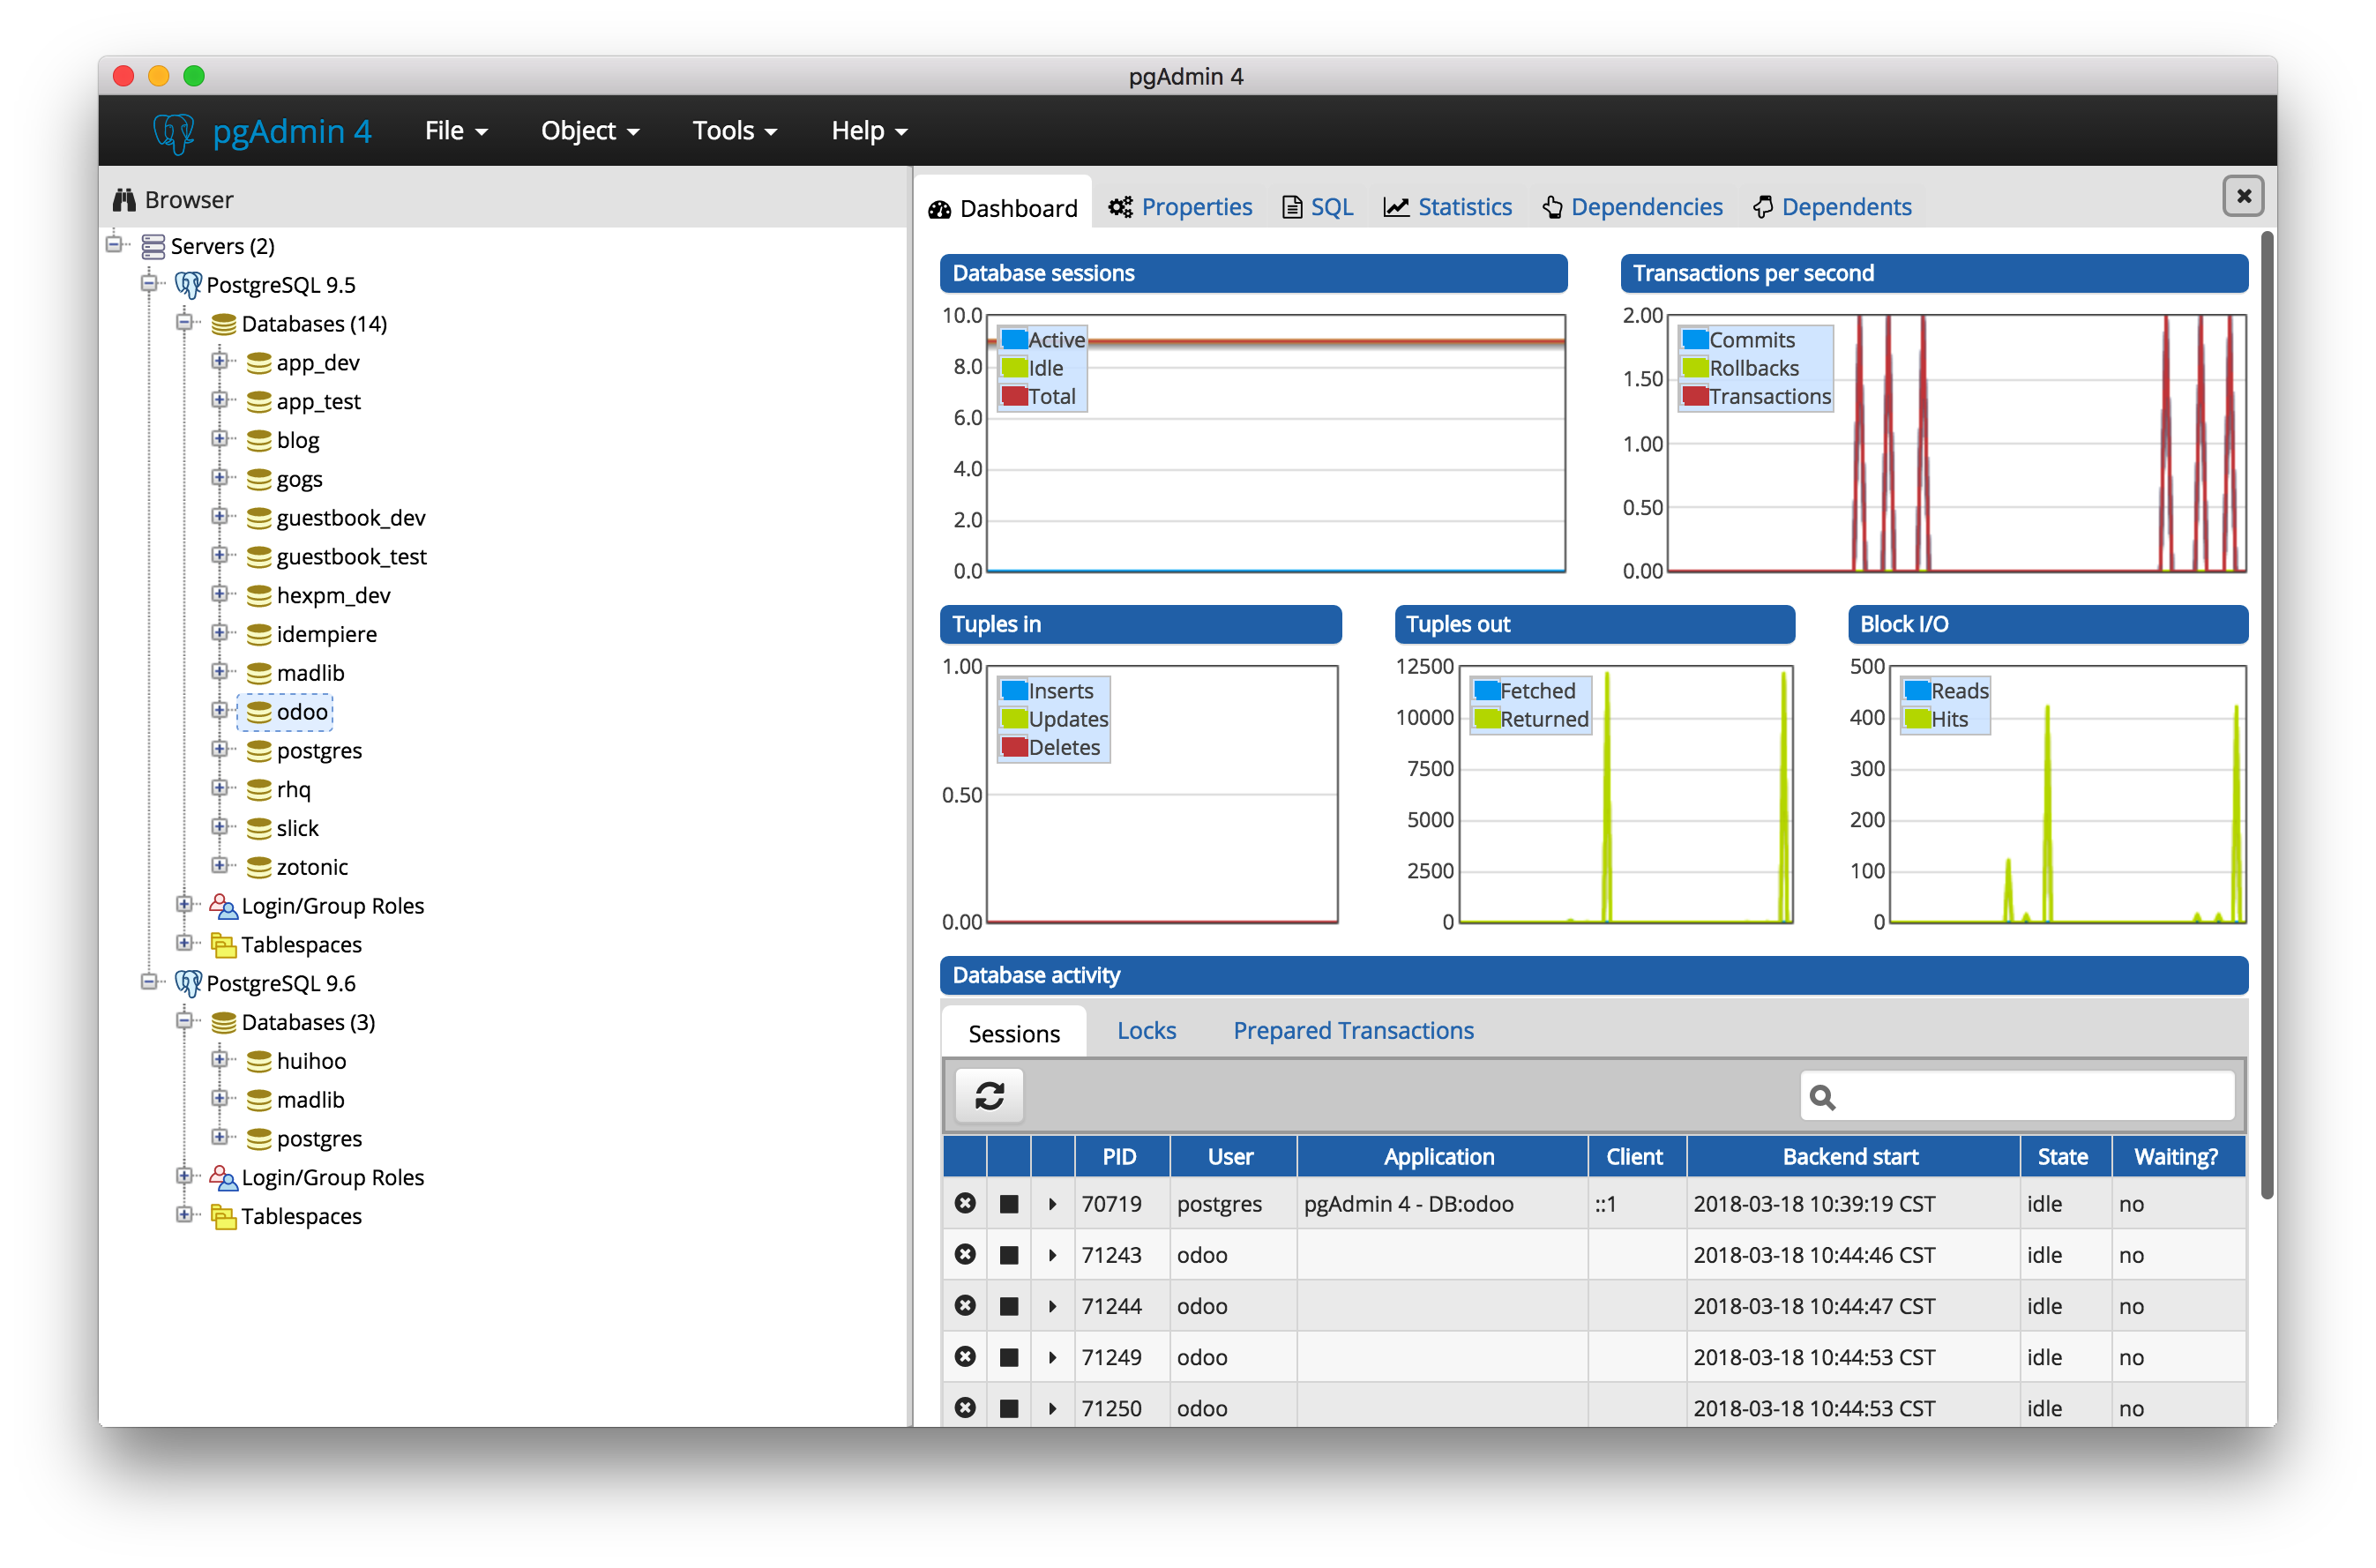Select the zotonic database tree item
Image resolution: width=2376 pixels, height=1568 pixels.
tap(312, 867)
